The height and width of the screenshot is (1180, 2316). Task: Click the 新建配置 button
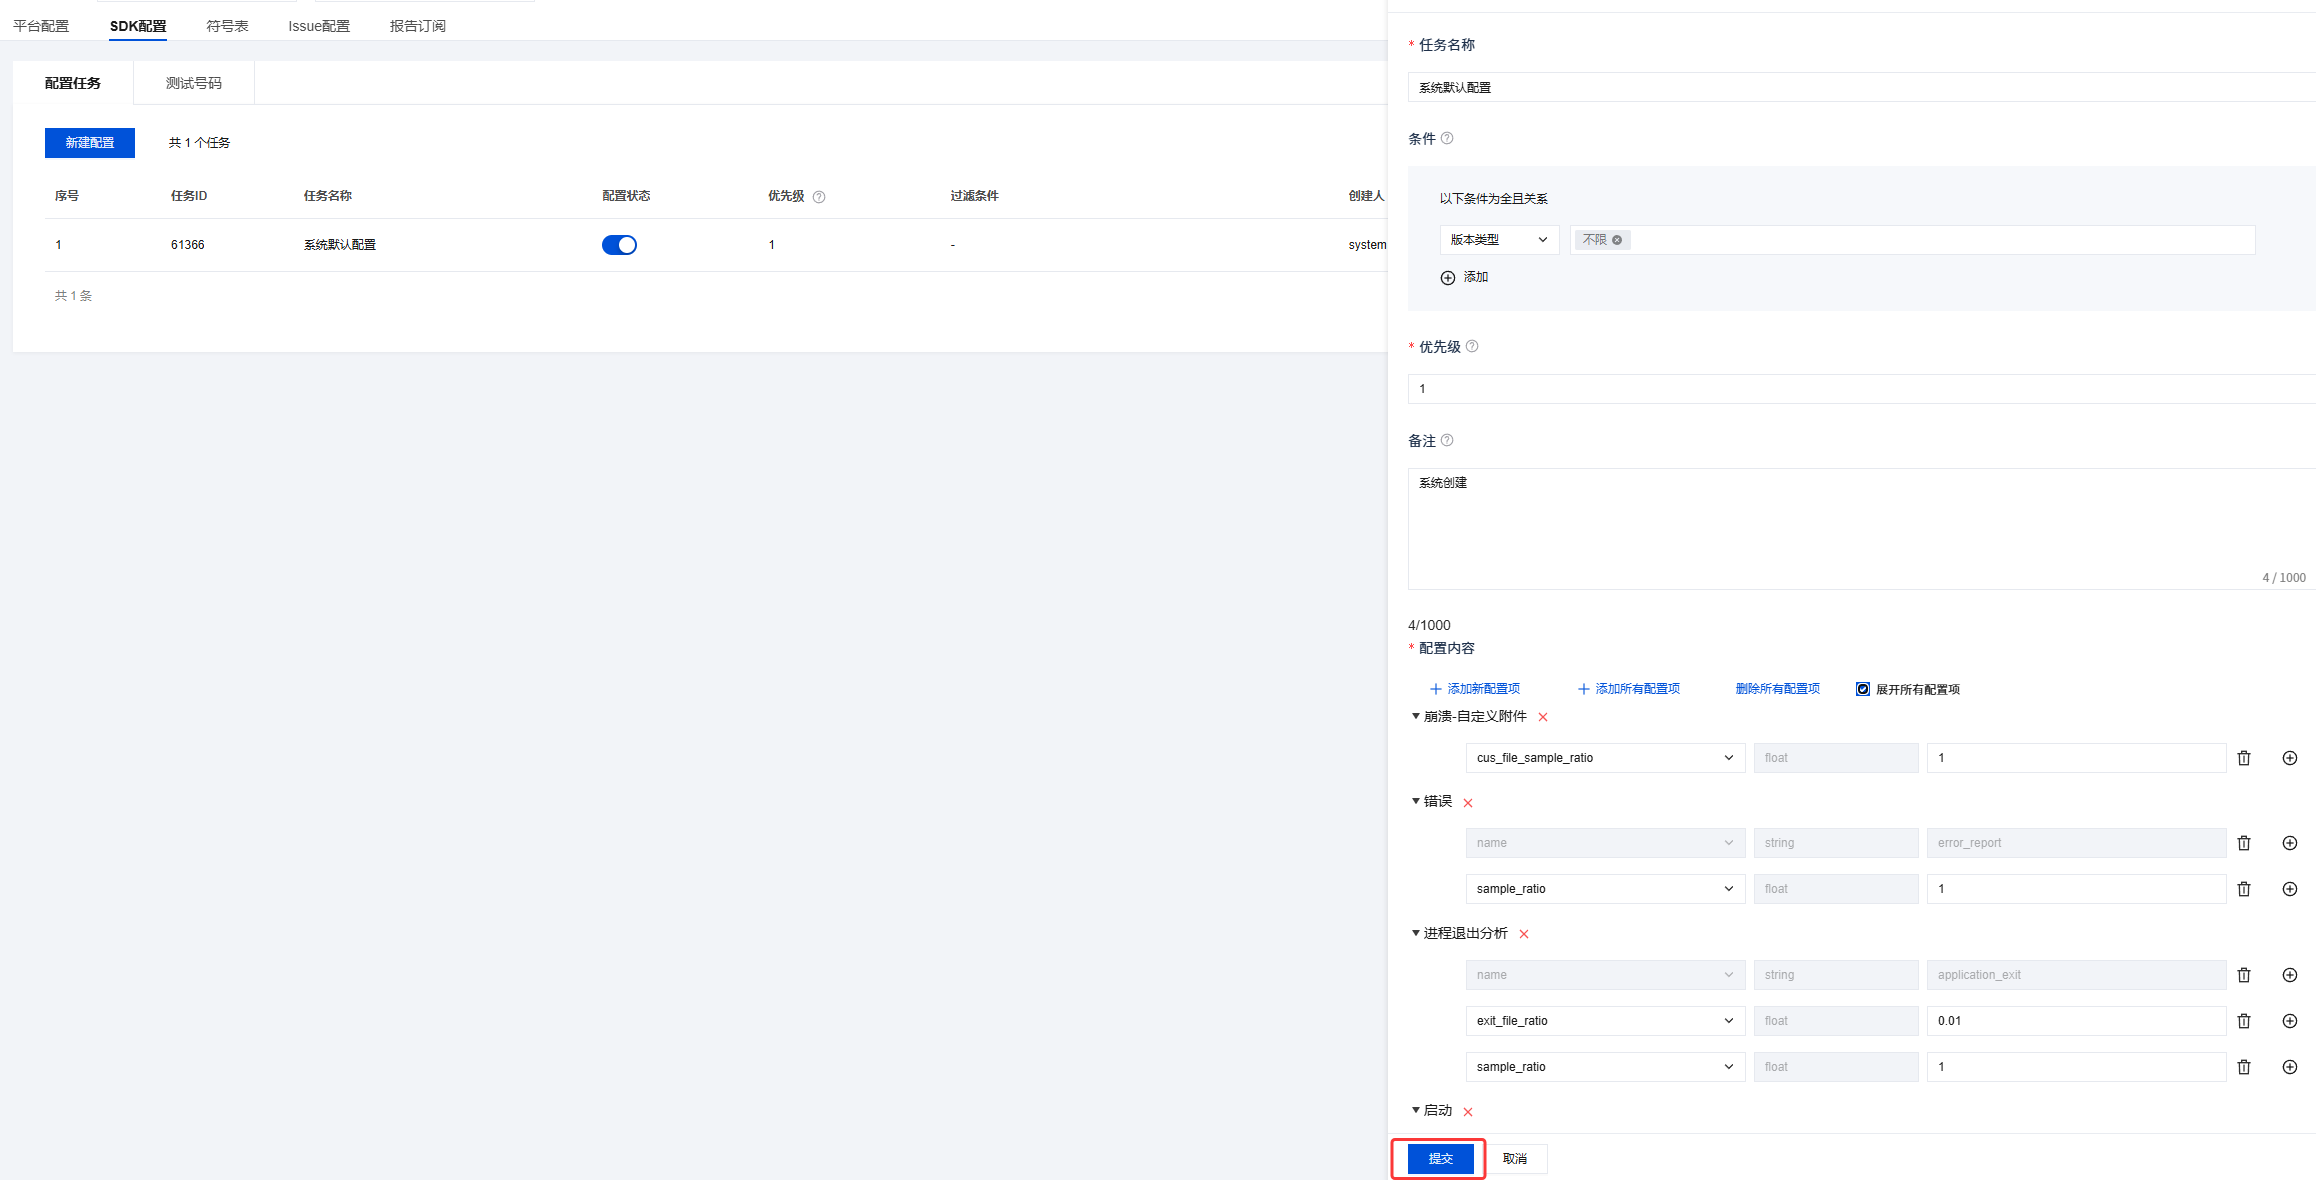[90, 143]
